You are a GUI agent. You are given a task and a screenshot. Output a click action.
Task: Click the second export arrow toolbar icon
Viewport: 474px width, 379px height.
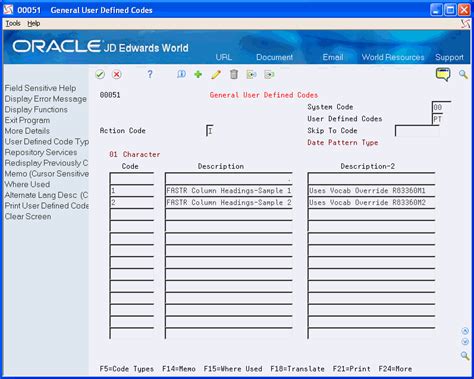pyautogui.click(x=269, y=74)
